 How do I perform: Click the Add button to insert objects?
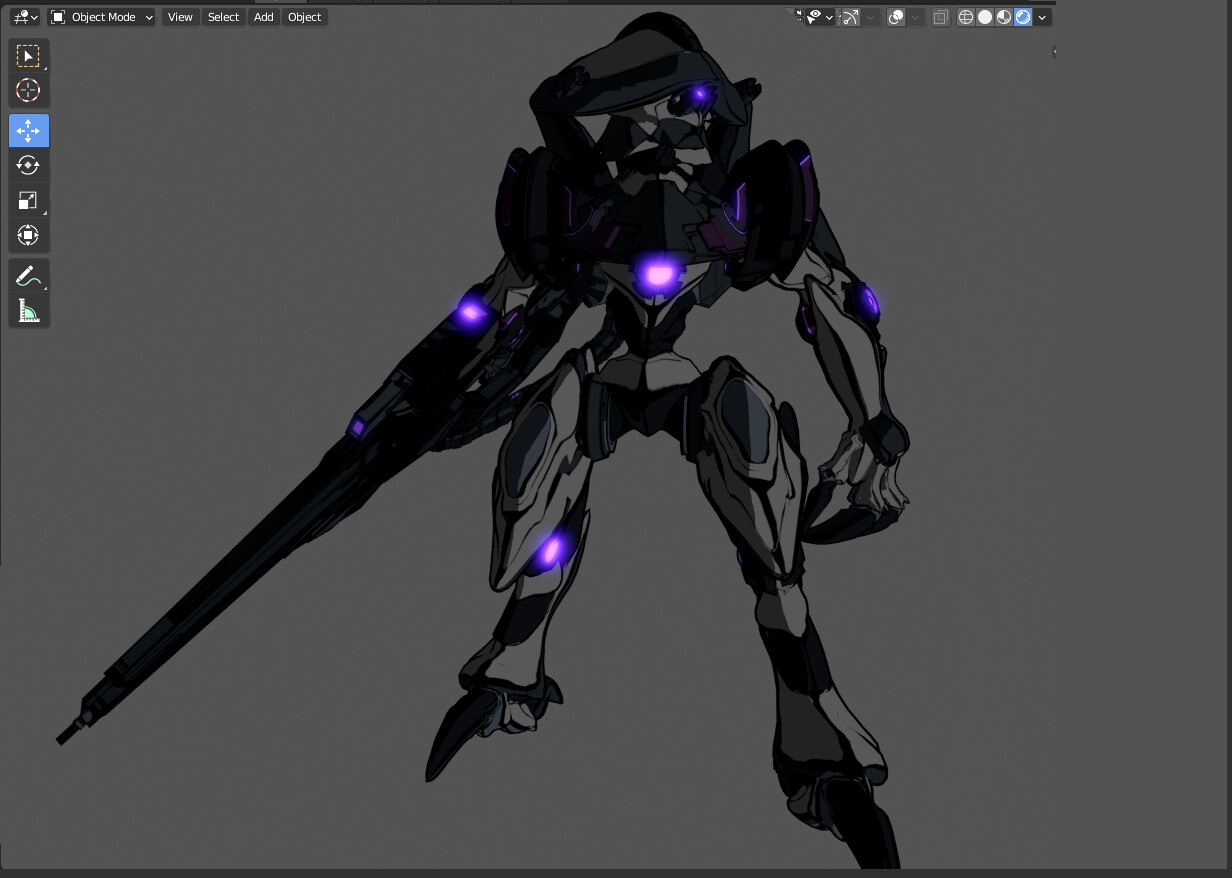click(x=262, y=17)
